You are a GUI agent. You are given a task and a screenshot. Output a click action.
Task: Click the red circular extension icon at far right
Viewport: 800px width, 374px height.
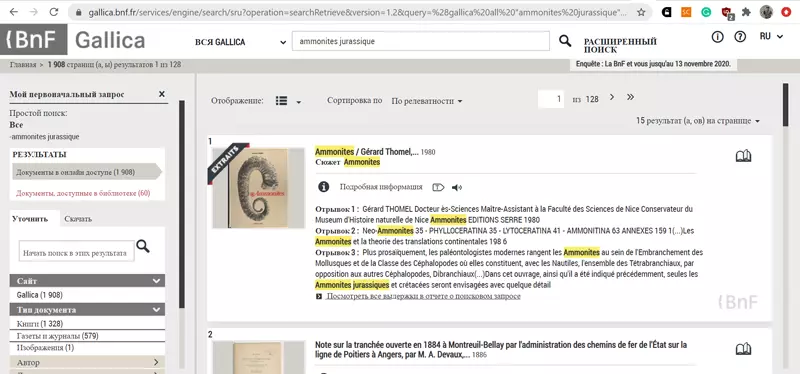786,12
